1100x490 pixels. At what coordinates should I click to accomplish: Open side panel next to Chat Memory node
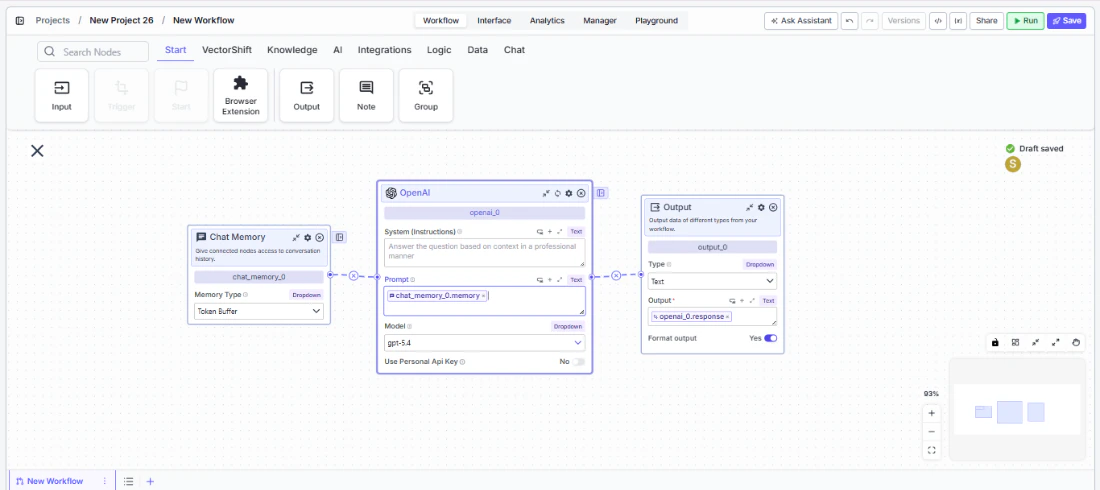340,237
